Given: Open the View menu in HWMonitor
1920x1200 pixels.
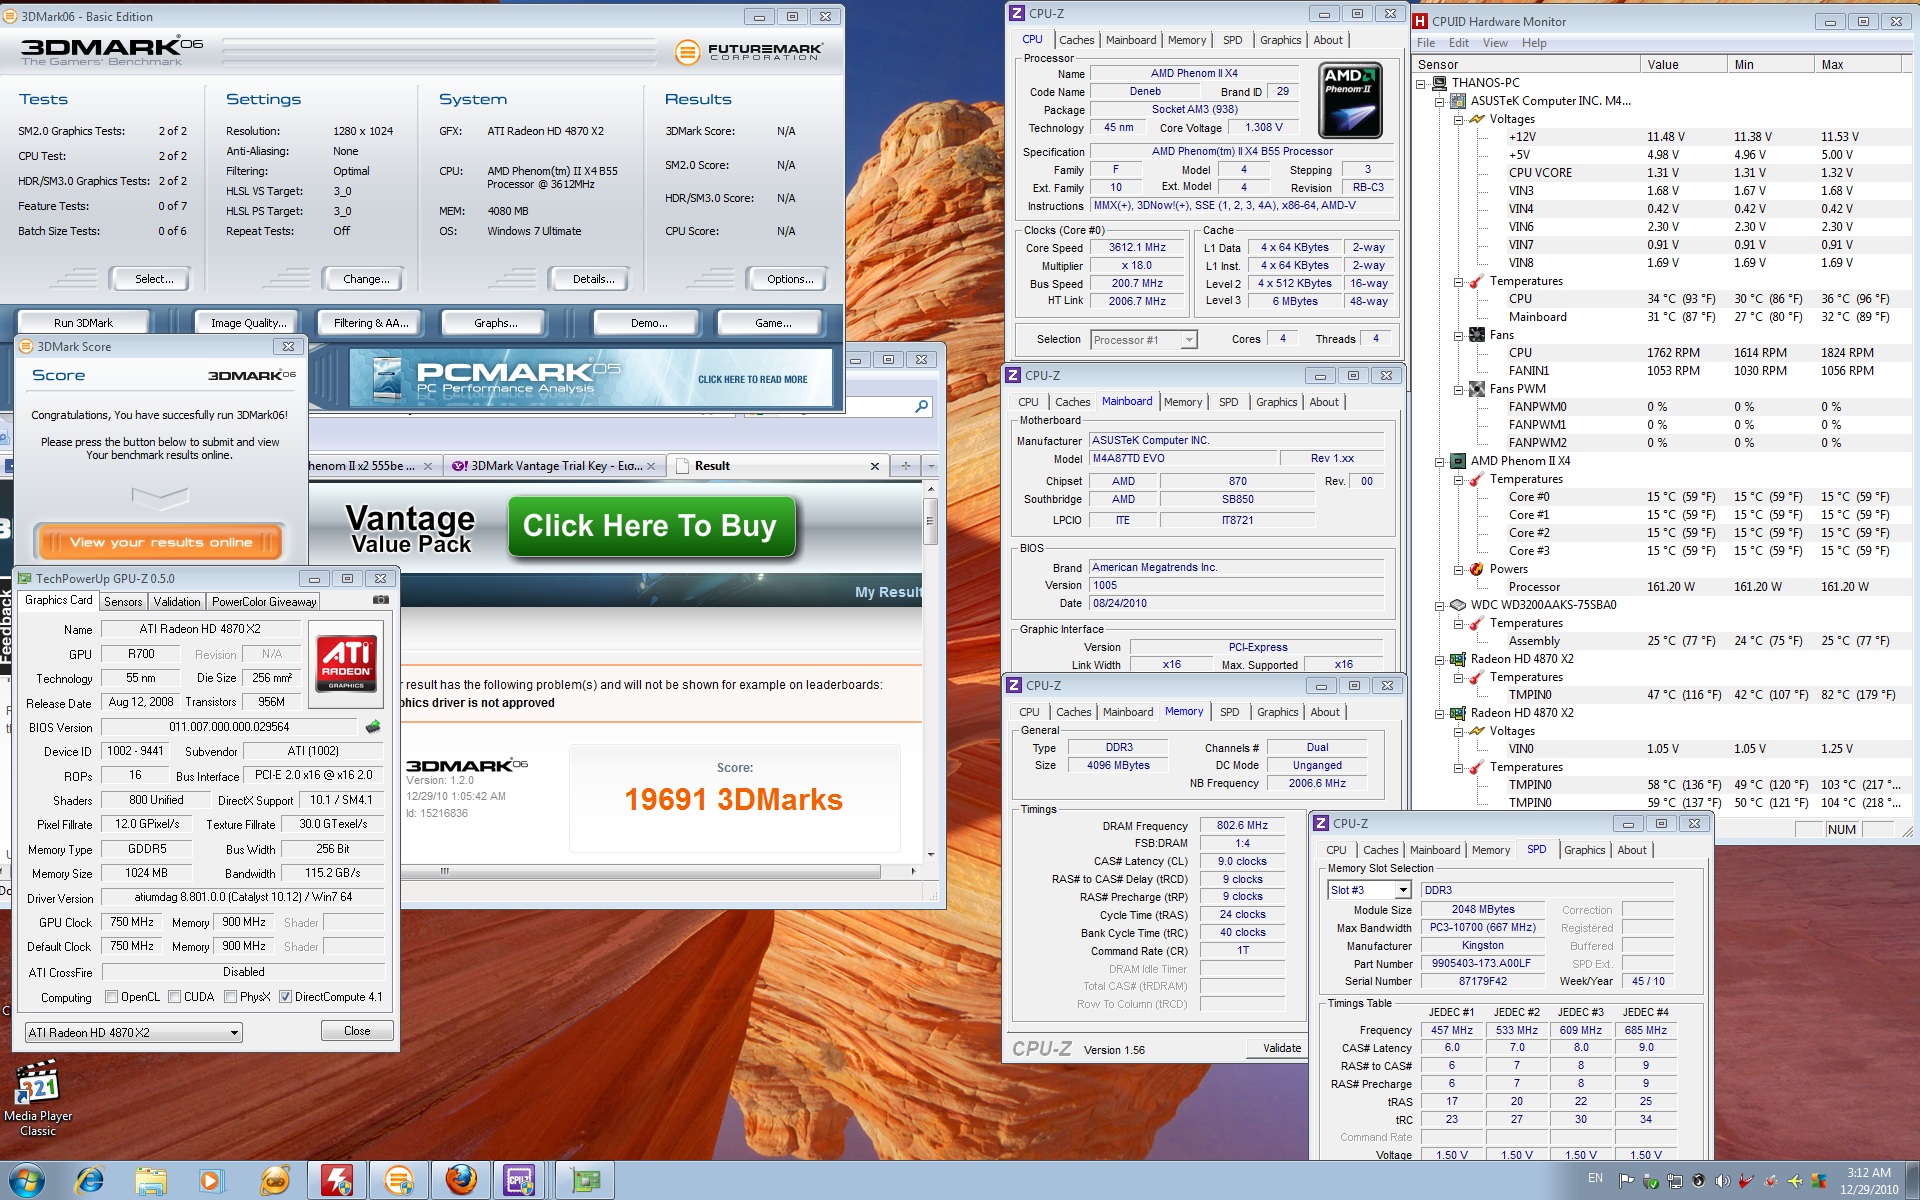Looking at the screenshot, I should [1495, 43].
